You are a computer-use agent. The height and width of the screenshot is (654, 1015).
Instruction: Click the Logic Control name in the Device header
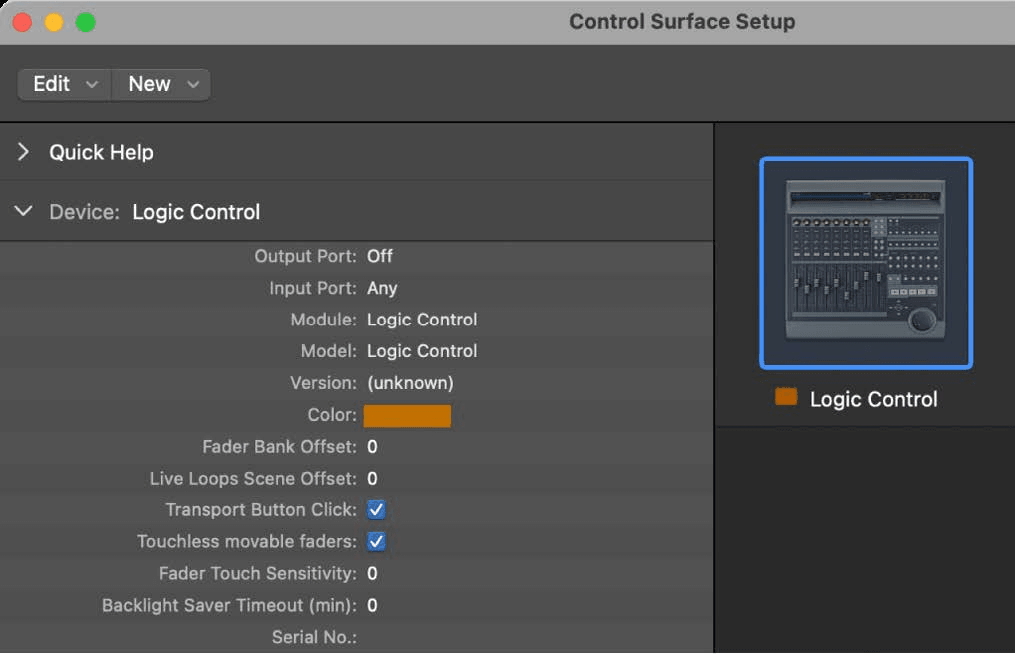[196, 212]
